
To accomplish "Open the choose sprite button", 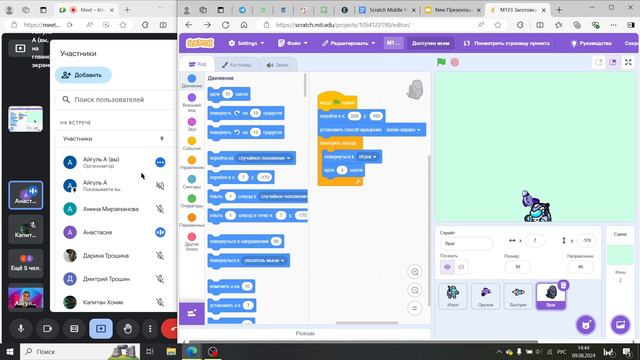I will pyautogui.click(x=586, y=325).
